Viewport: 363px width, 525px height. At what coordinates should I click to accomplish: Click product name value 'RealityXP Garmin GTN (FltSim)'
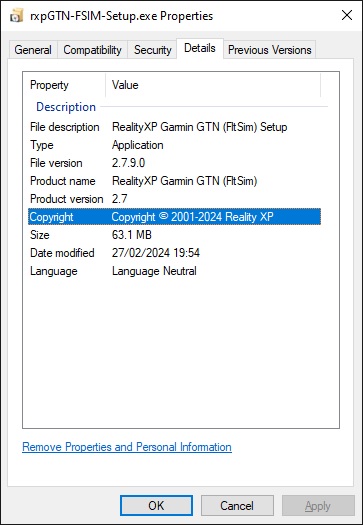[x=185, y=181]
